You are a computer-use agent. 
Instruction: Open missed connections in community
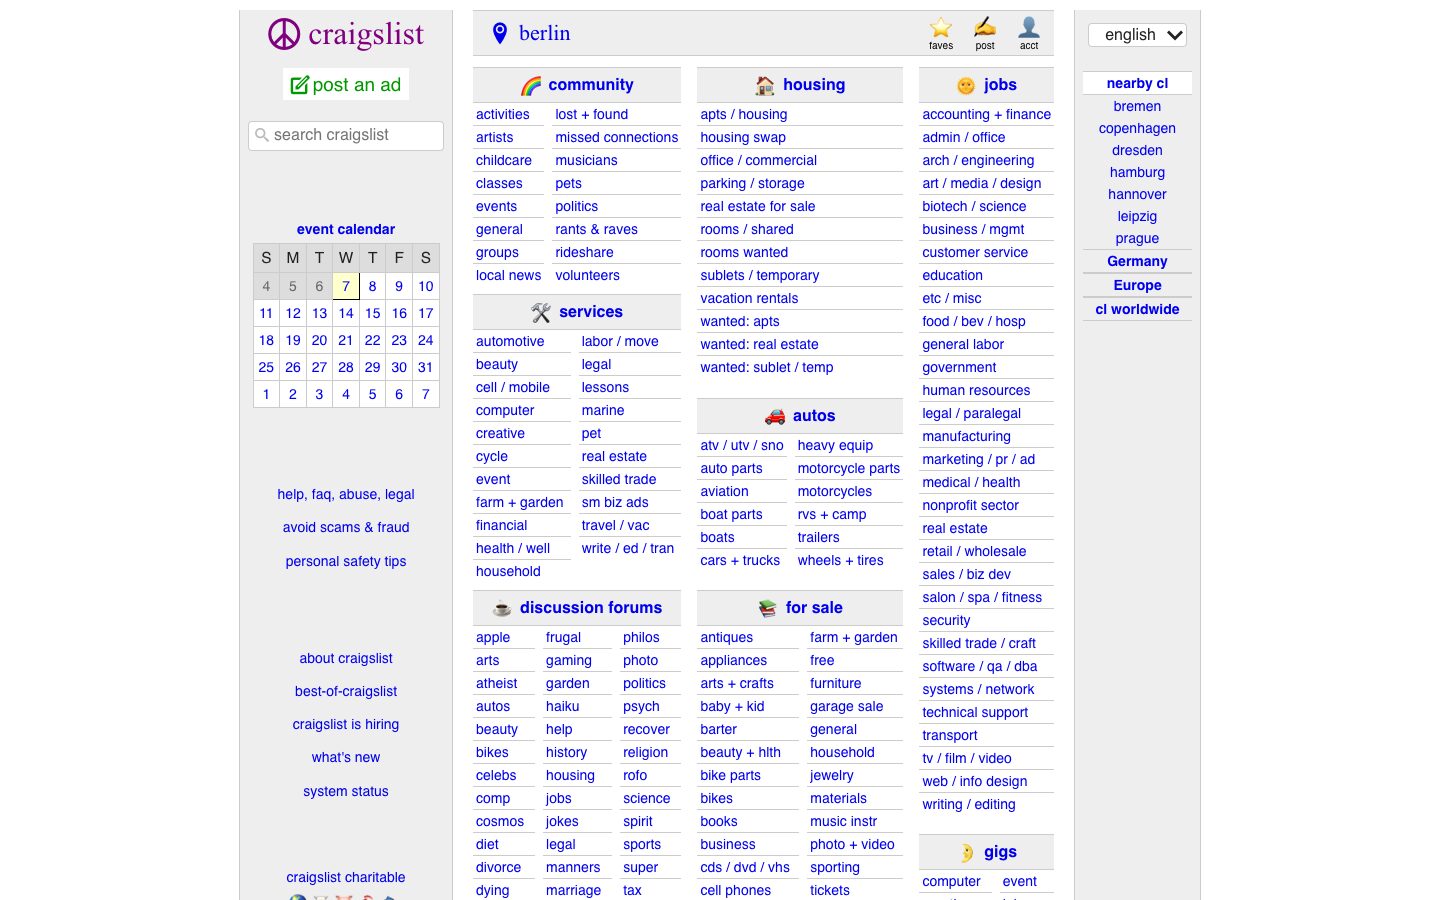click(617, 138)
